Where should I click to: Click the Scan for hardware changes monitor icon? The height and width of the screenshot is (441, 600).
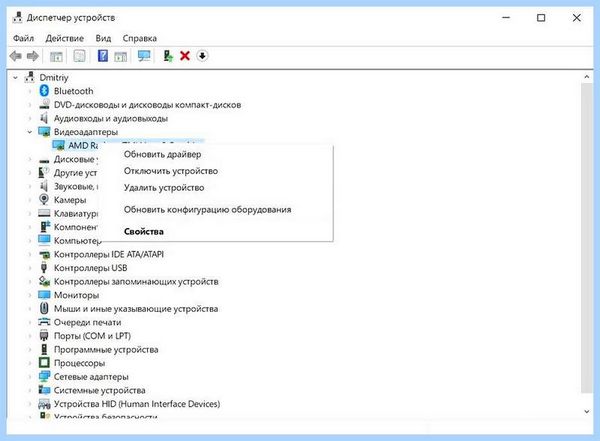pos(144,56)
